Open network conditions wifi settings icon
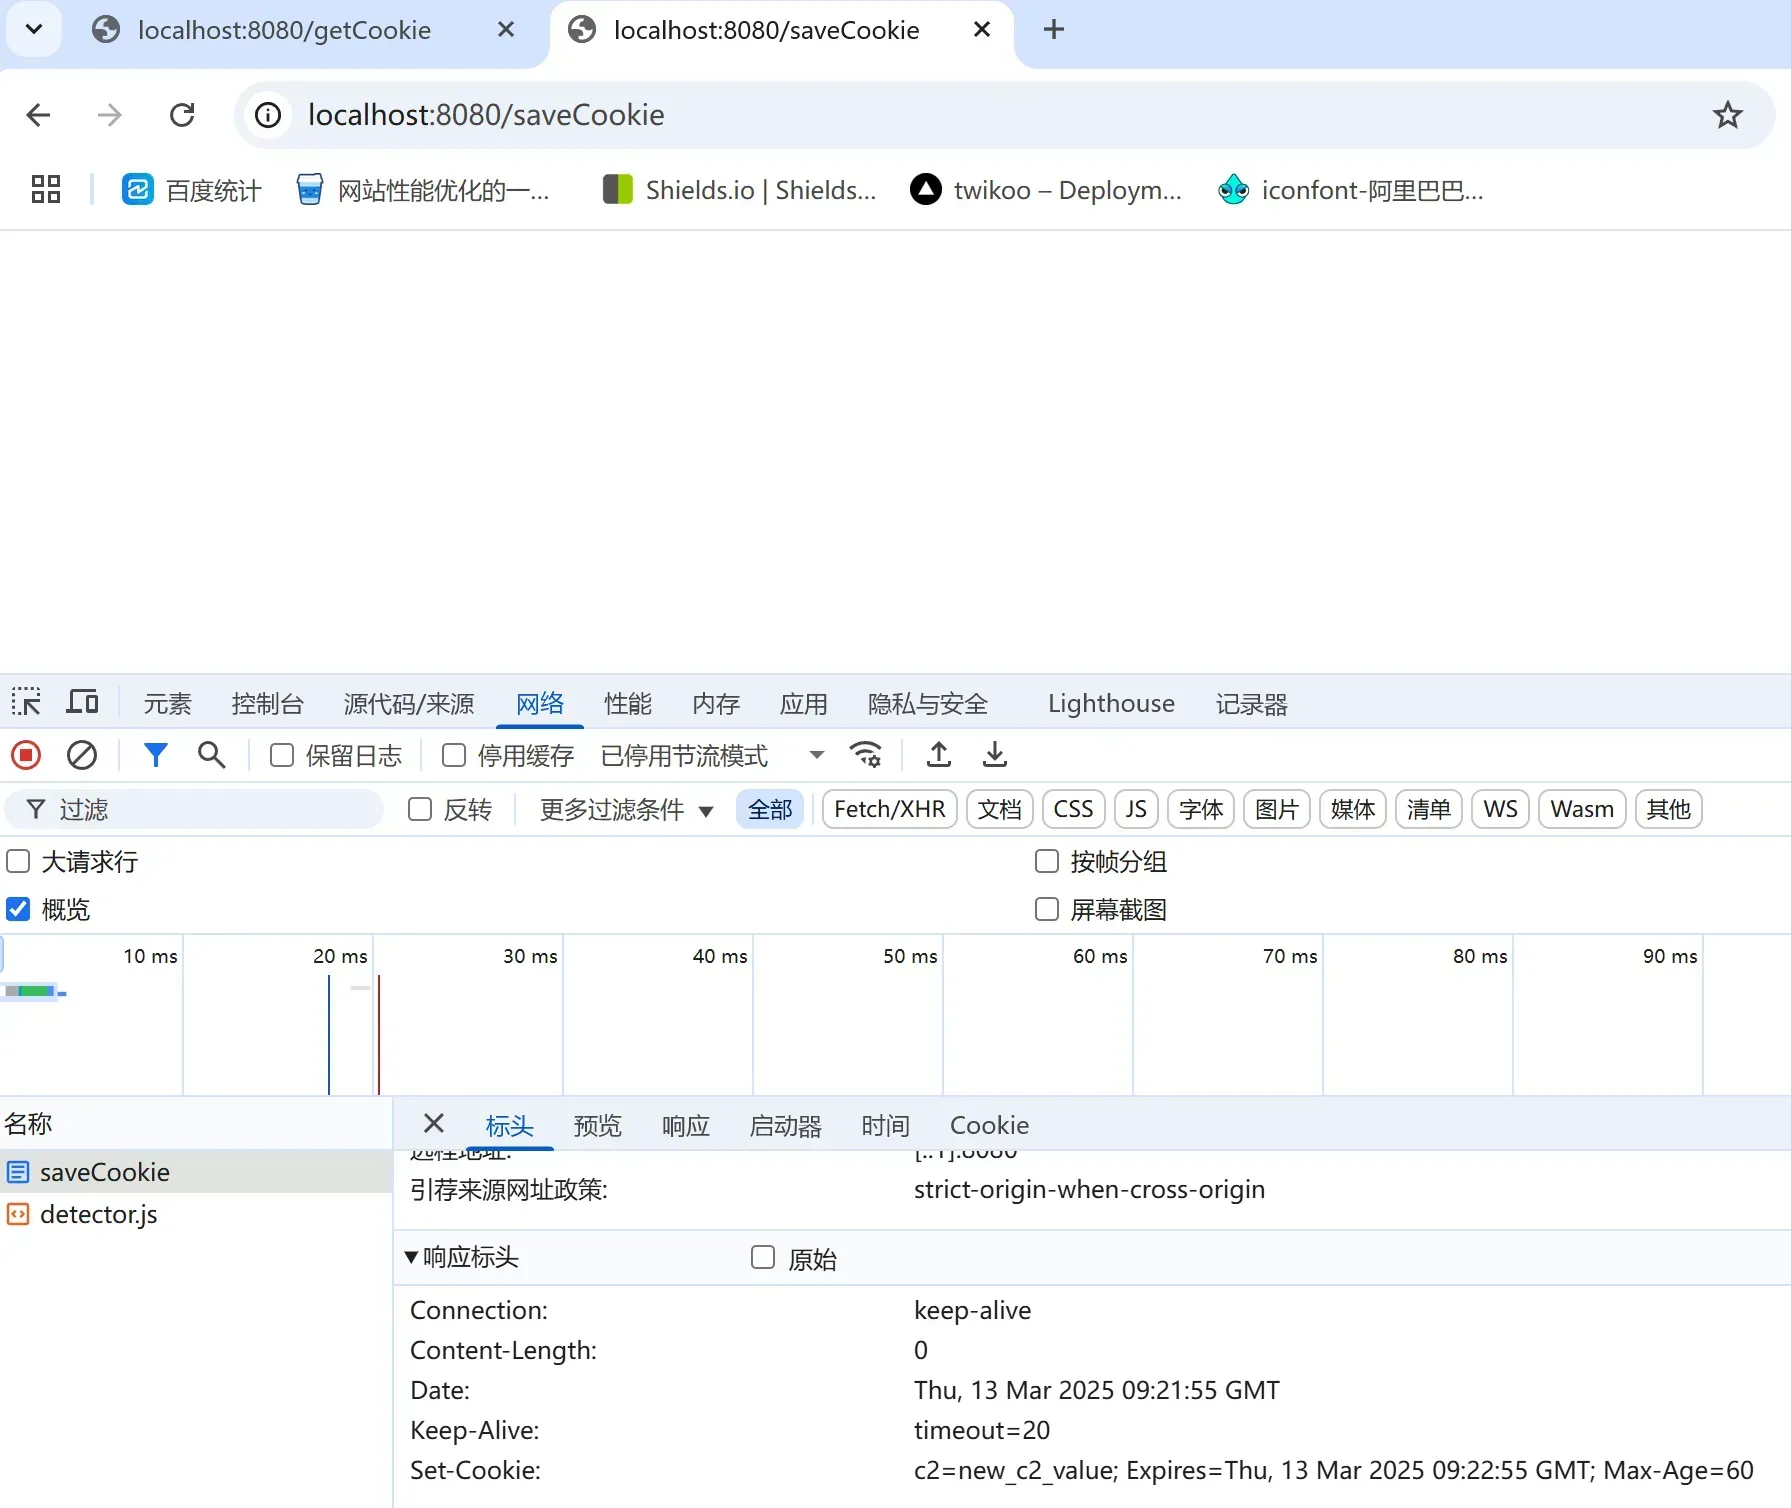Screen dimensions: 1791x1508 pyautogui.click(x=865, y=755)
